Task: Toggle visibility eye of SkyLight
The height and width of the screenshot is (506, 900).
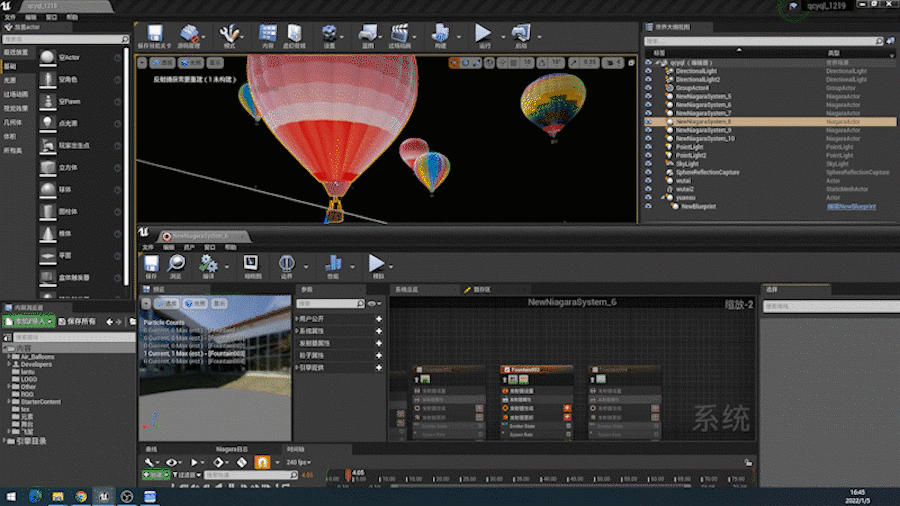Action: click(x=649, y=164)
